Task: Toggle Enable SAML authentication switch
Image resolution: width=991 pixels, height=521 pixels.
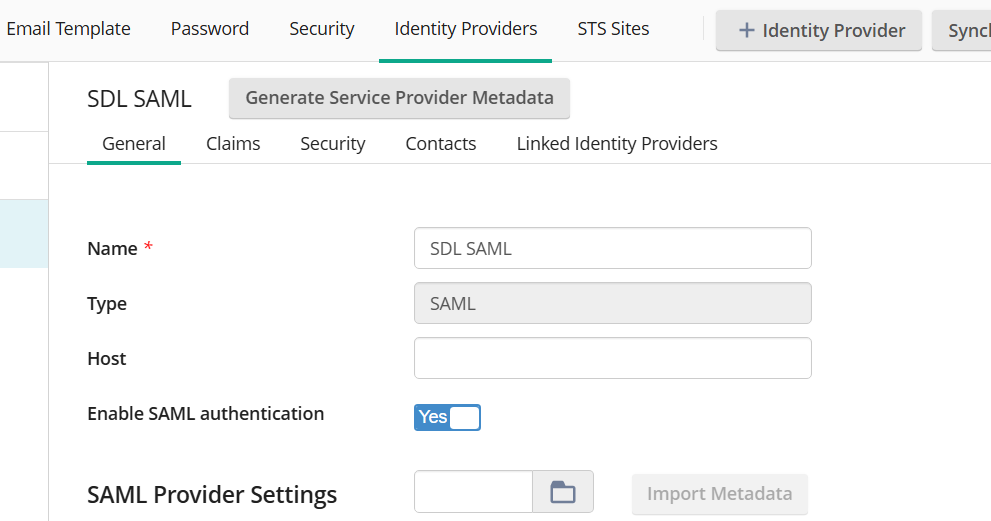Action: (x=447, y=417)
